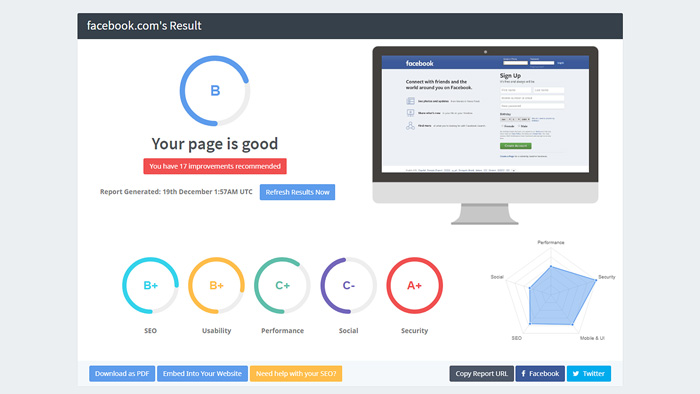Open Embed Into Your Website option
Screen dimensions: 700x394
202,373
